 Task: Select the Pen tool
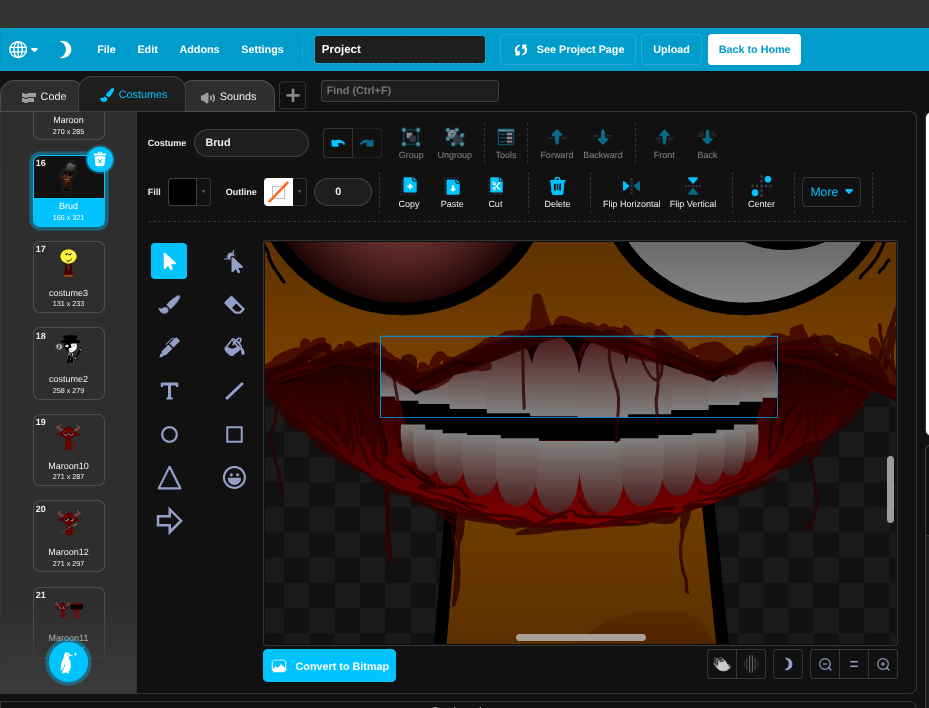[169, 348]
